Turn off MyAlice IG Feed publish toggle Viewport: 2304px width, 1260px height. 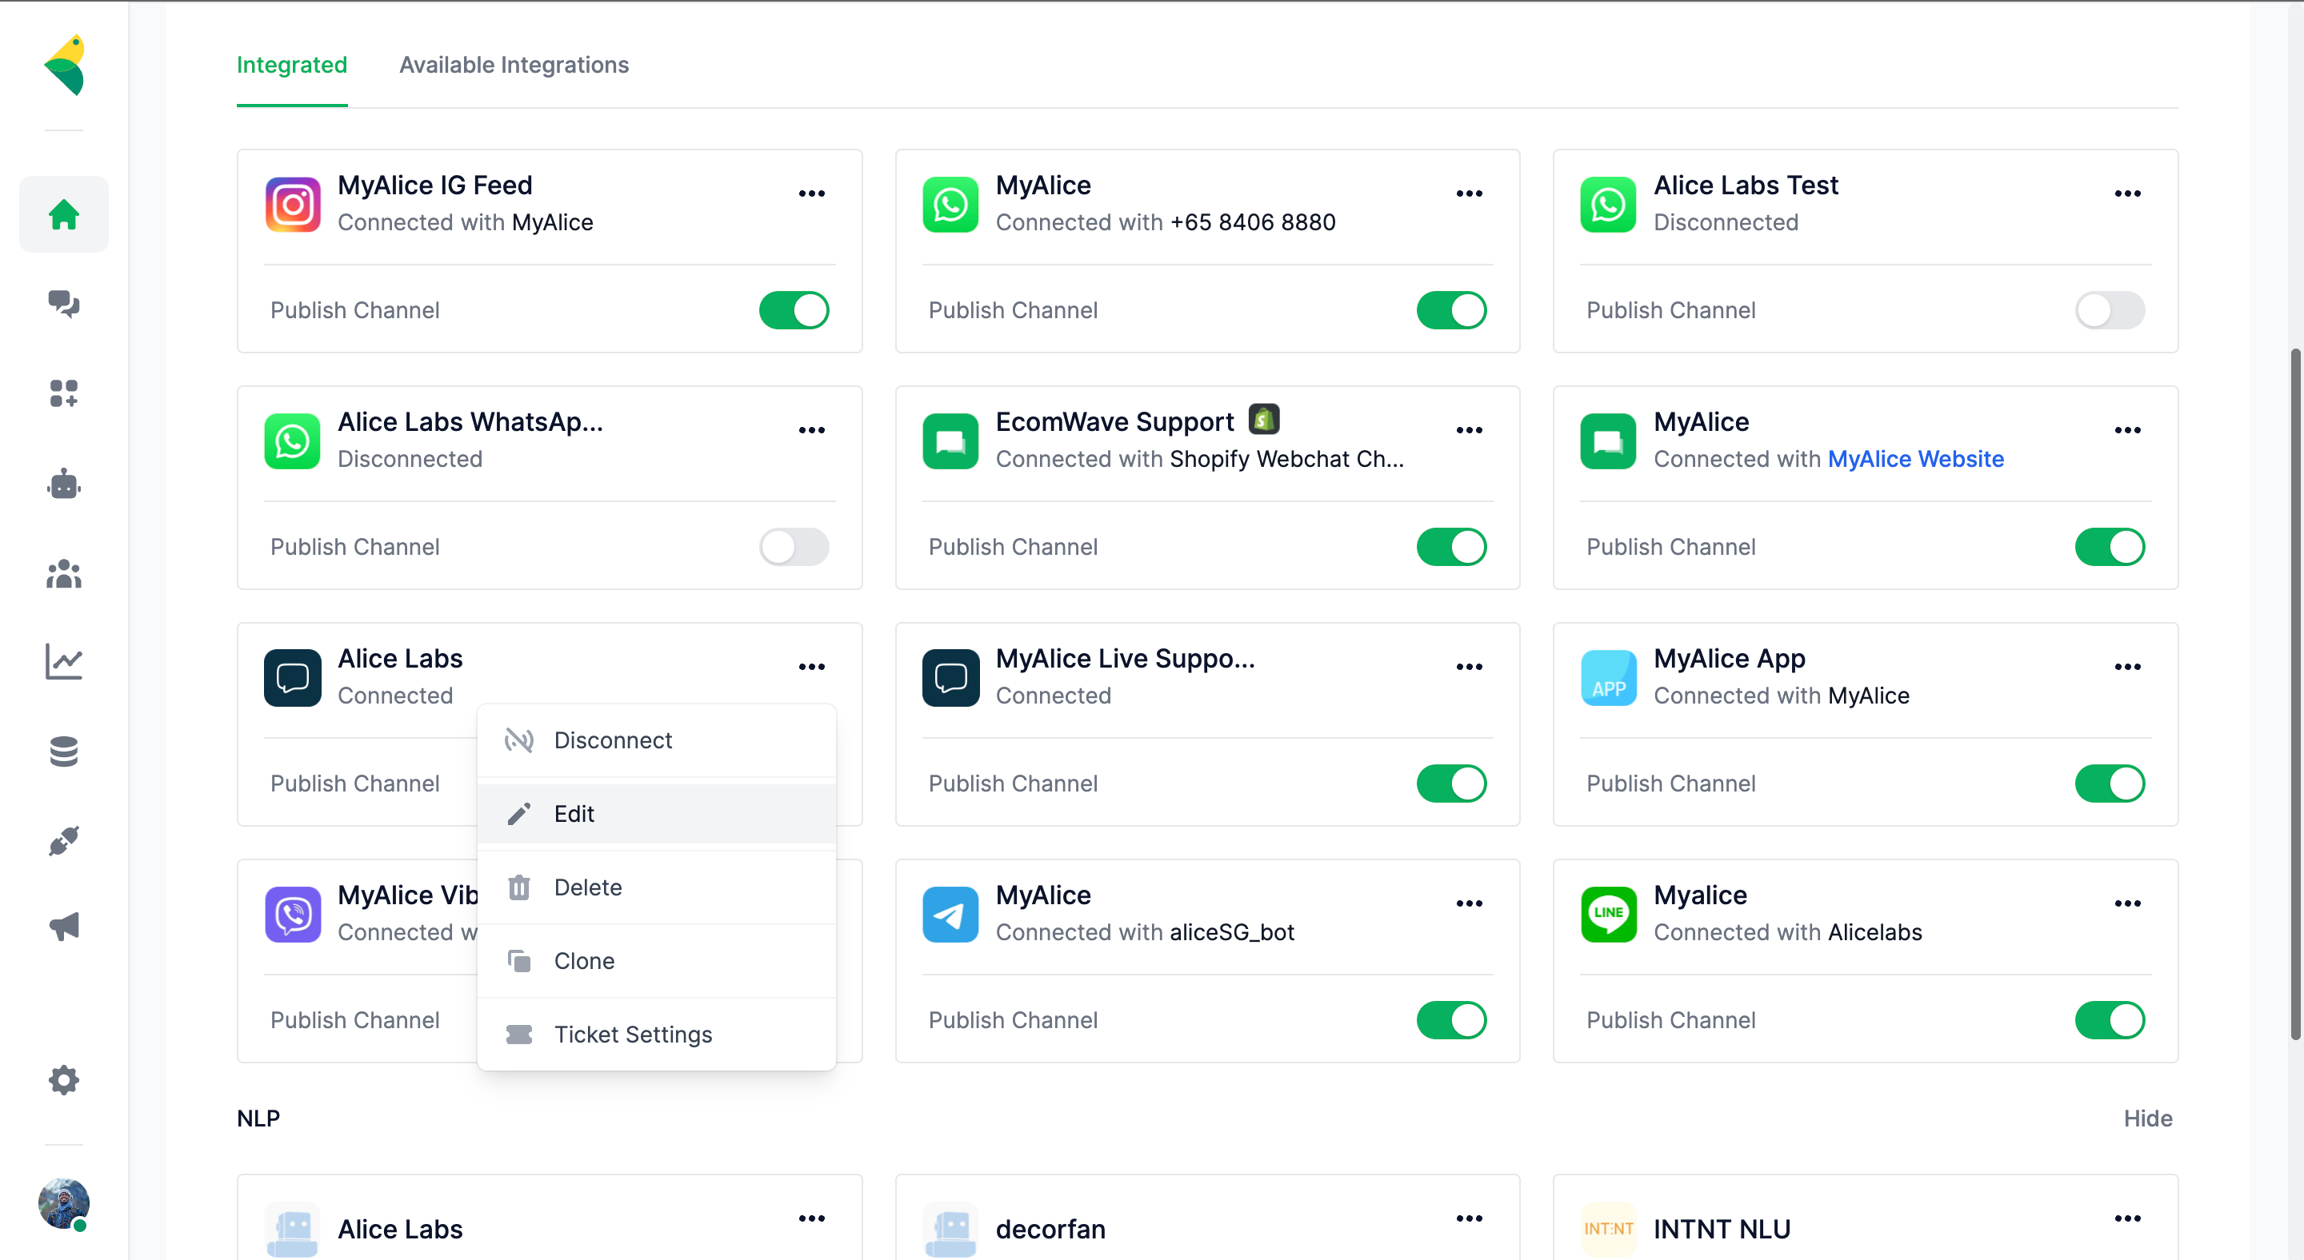pyautogui.click(x=793, y=310)
